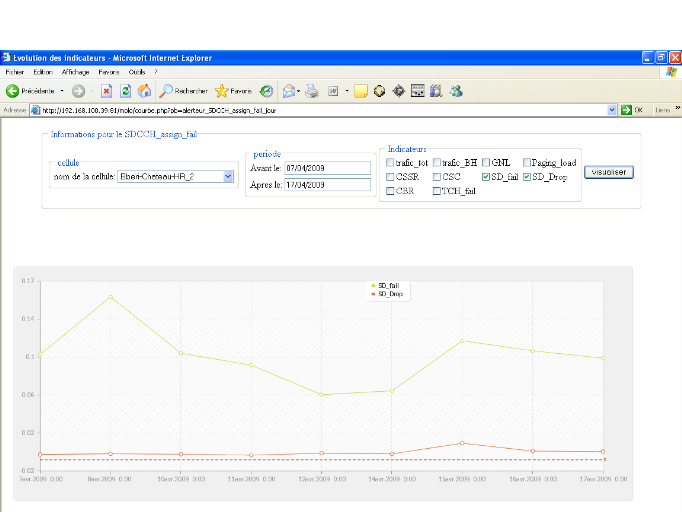This screenshot has height=512, width=682.
Task: Open the Fichier menu
Action: (x=14, y=72)
